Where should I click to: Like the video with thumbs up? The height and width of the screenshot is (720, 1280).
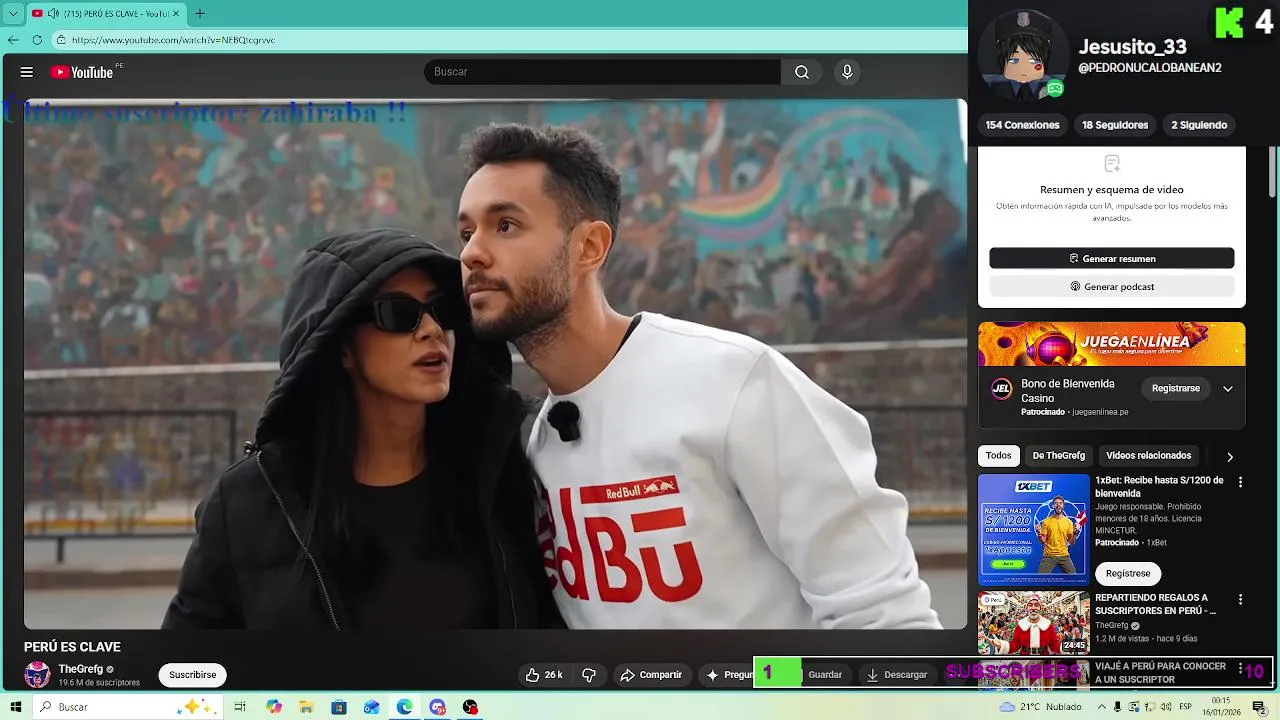[544, 675]
